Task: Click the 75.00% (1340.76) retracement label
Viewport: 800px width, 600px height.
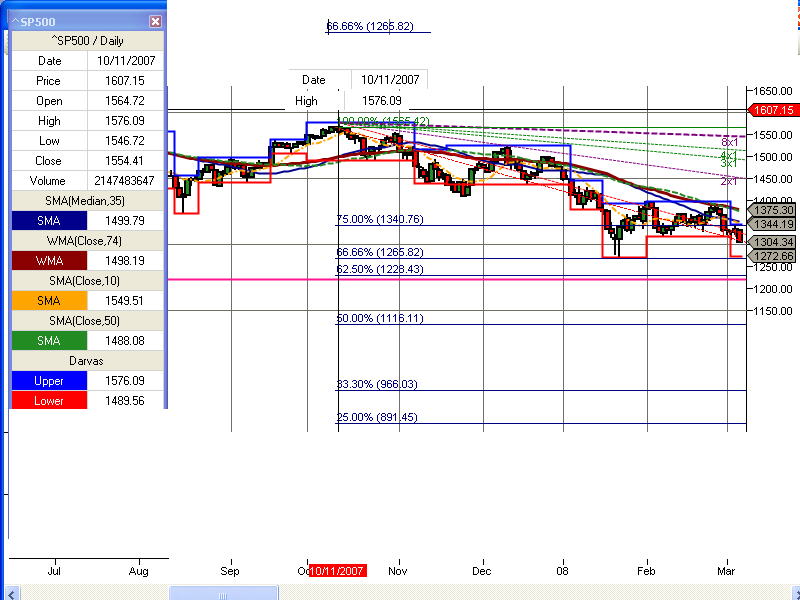Action: (x=380, y=219)
